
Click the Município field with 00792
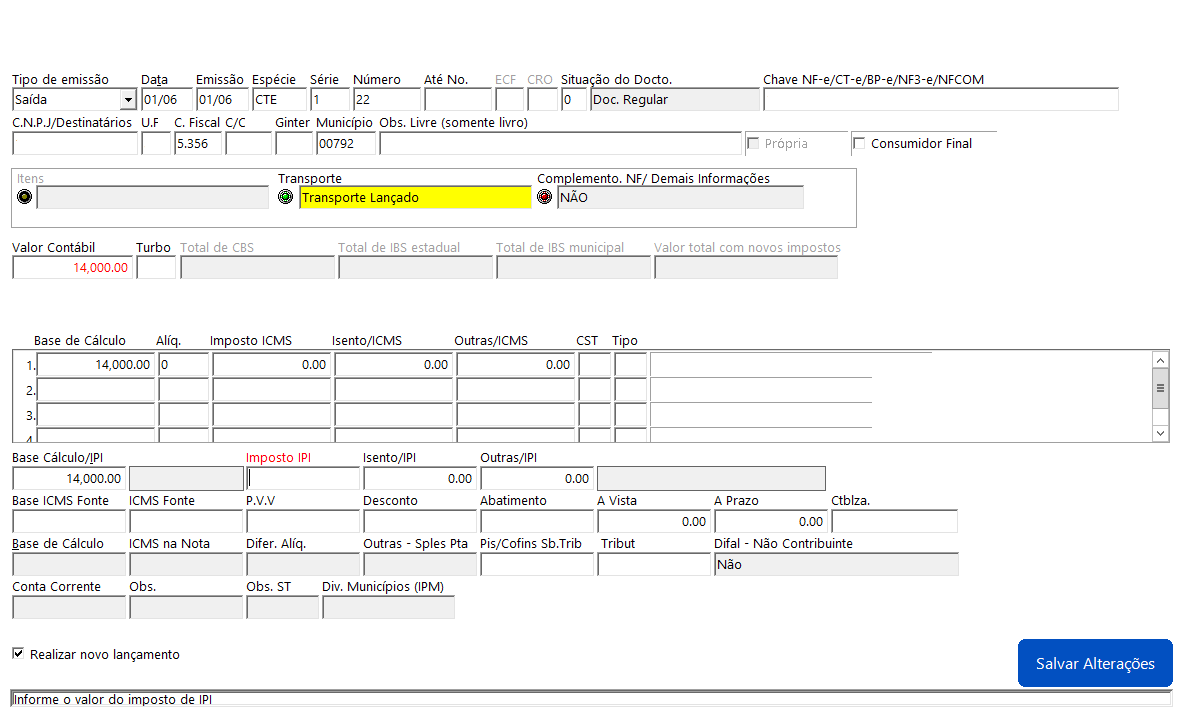(346, 144)
